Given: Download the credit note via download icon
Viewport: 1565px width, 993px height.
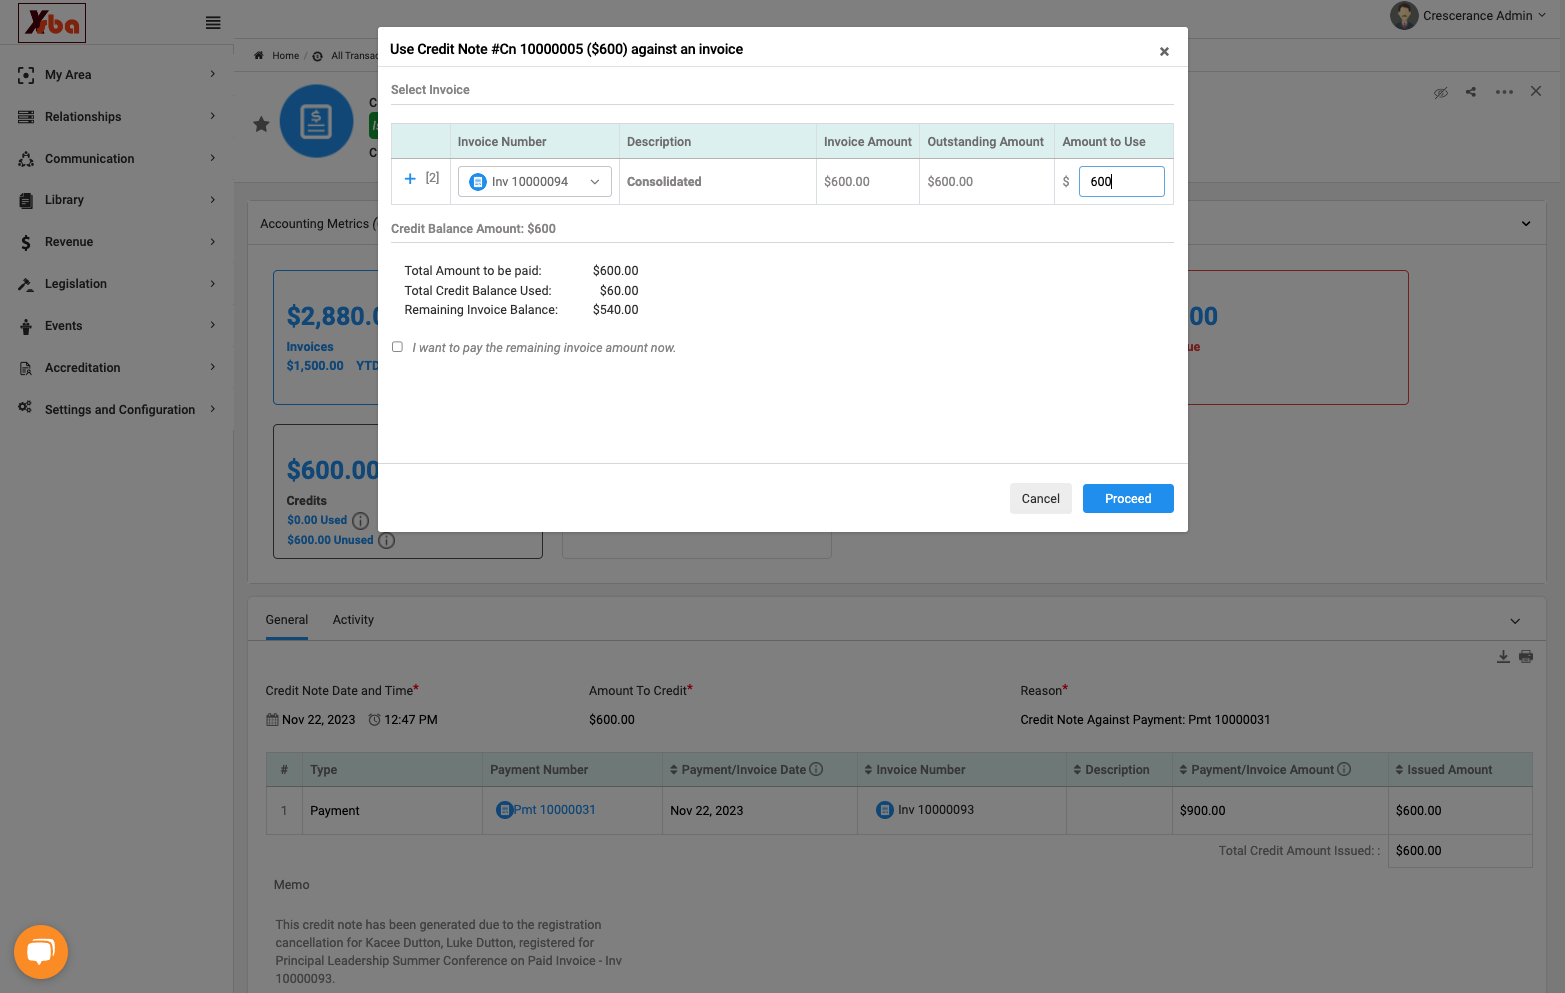Looking at the screenshot, I should (1503, 657).
